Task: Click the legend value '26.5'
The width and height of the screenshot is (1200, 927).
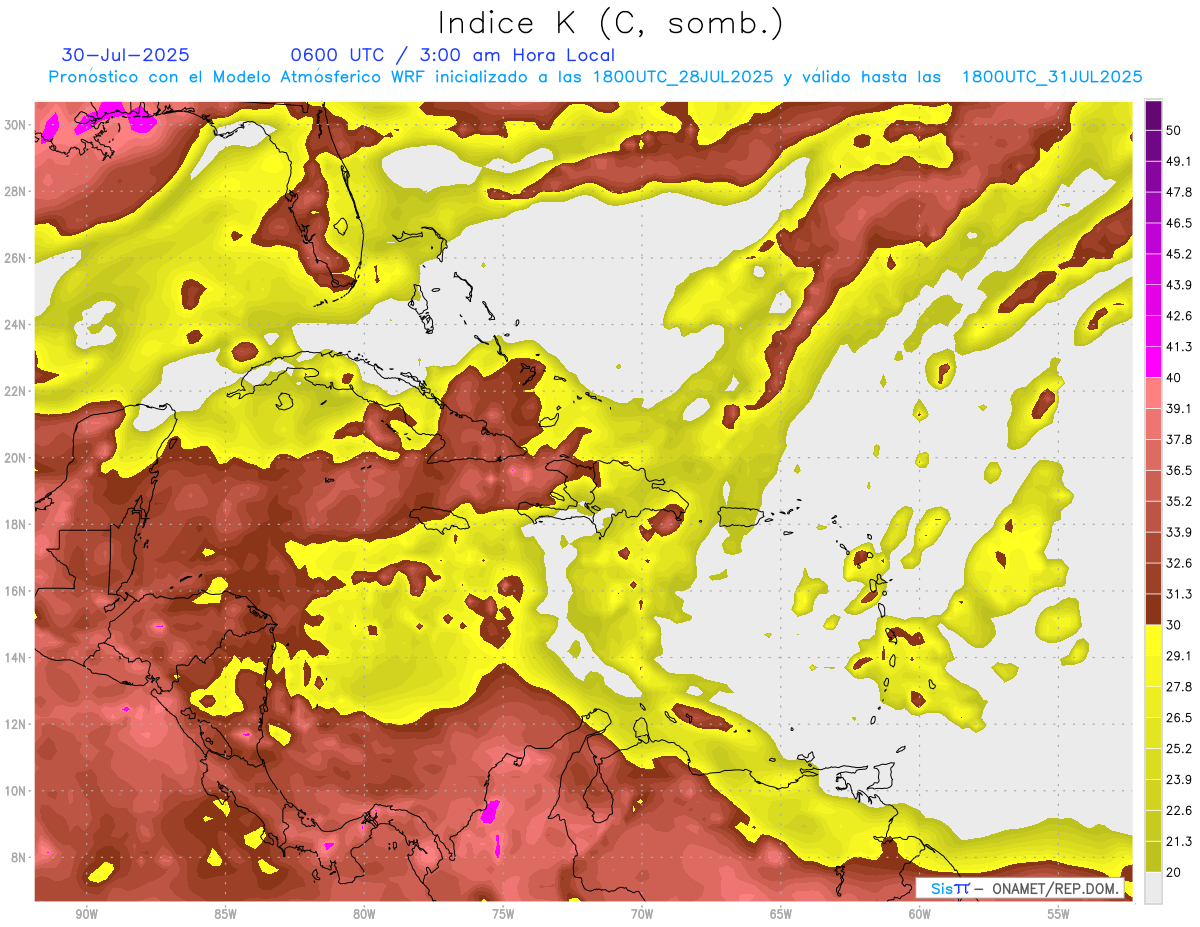Action: coord(1179,717)
